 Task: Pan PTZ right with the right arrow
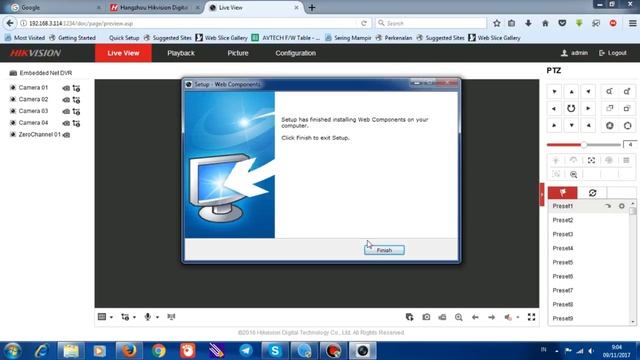[588, 109]
